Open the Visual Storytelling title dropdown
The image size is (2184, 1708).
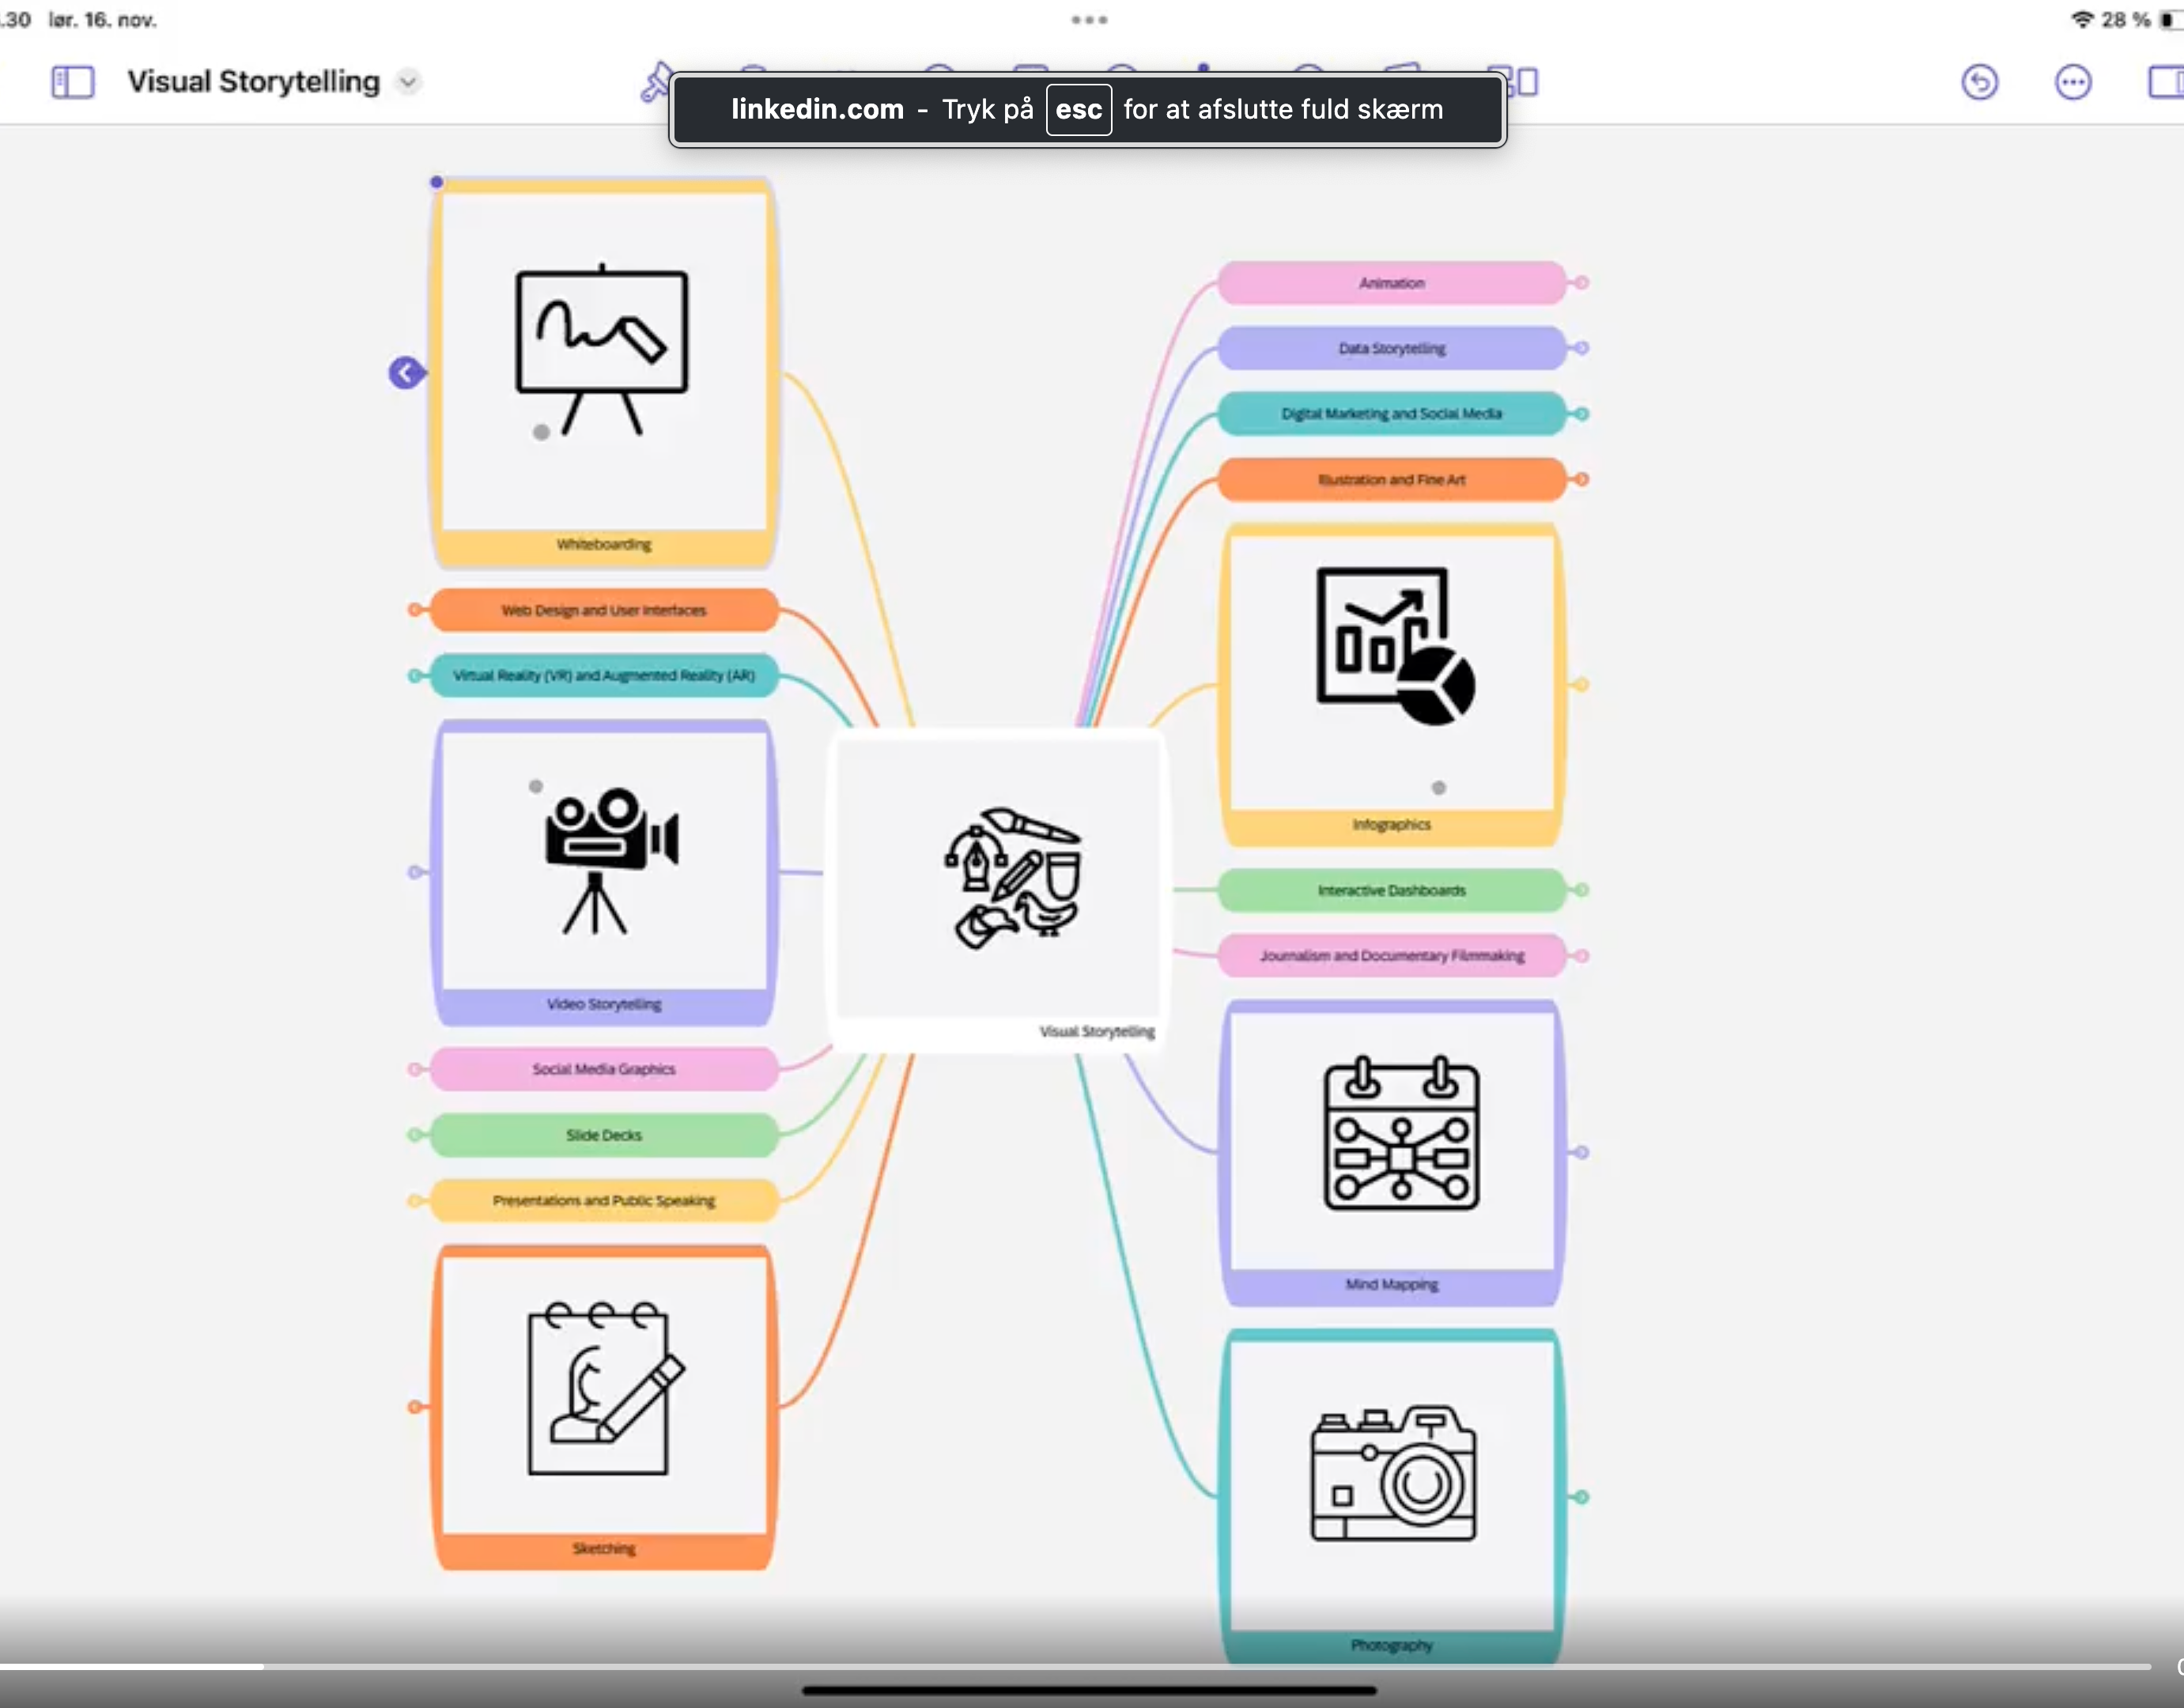pos(408,82)
